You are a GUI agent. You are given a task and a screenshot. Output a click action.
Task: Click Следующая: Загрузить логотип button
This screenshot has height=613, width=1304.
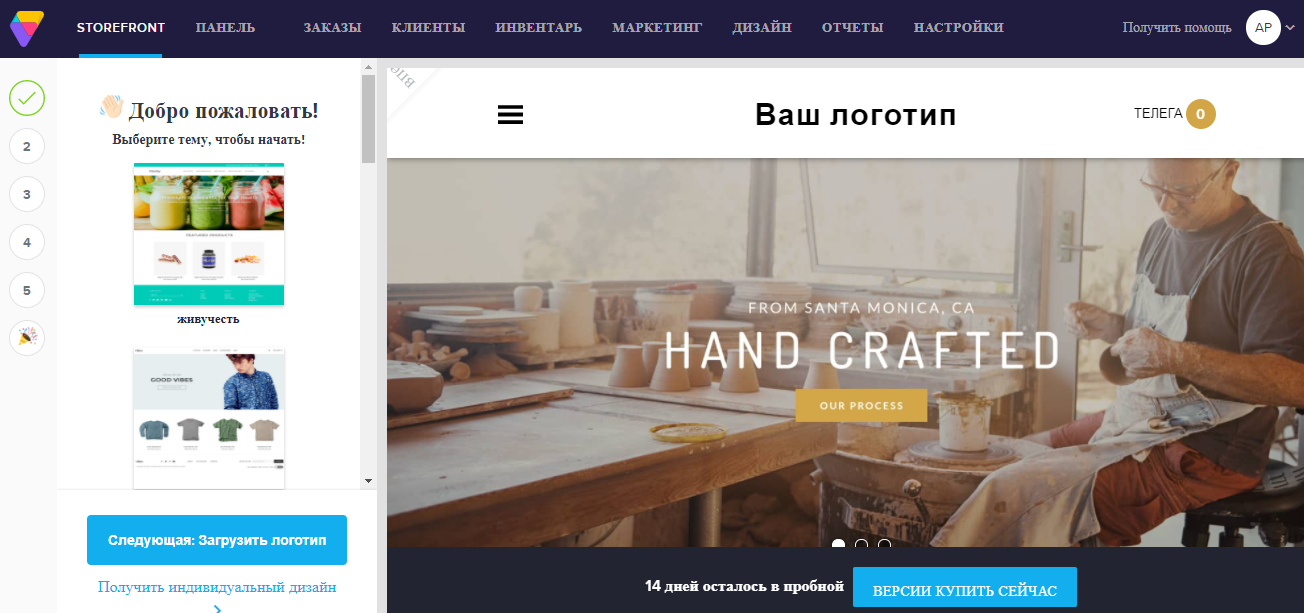point(217,540)
